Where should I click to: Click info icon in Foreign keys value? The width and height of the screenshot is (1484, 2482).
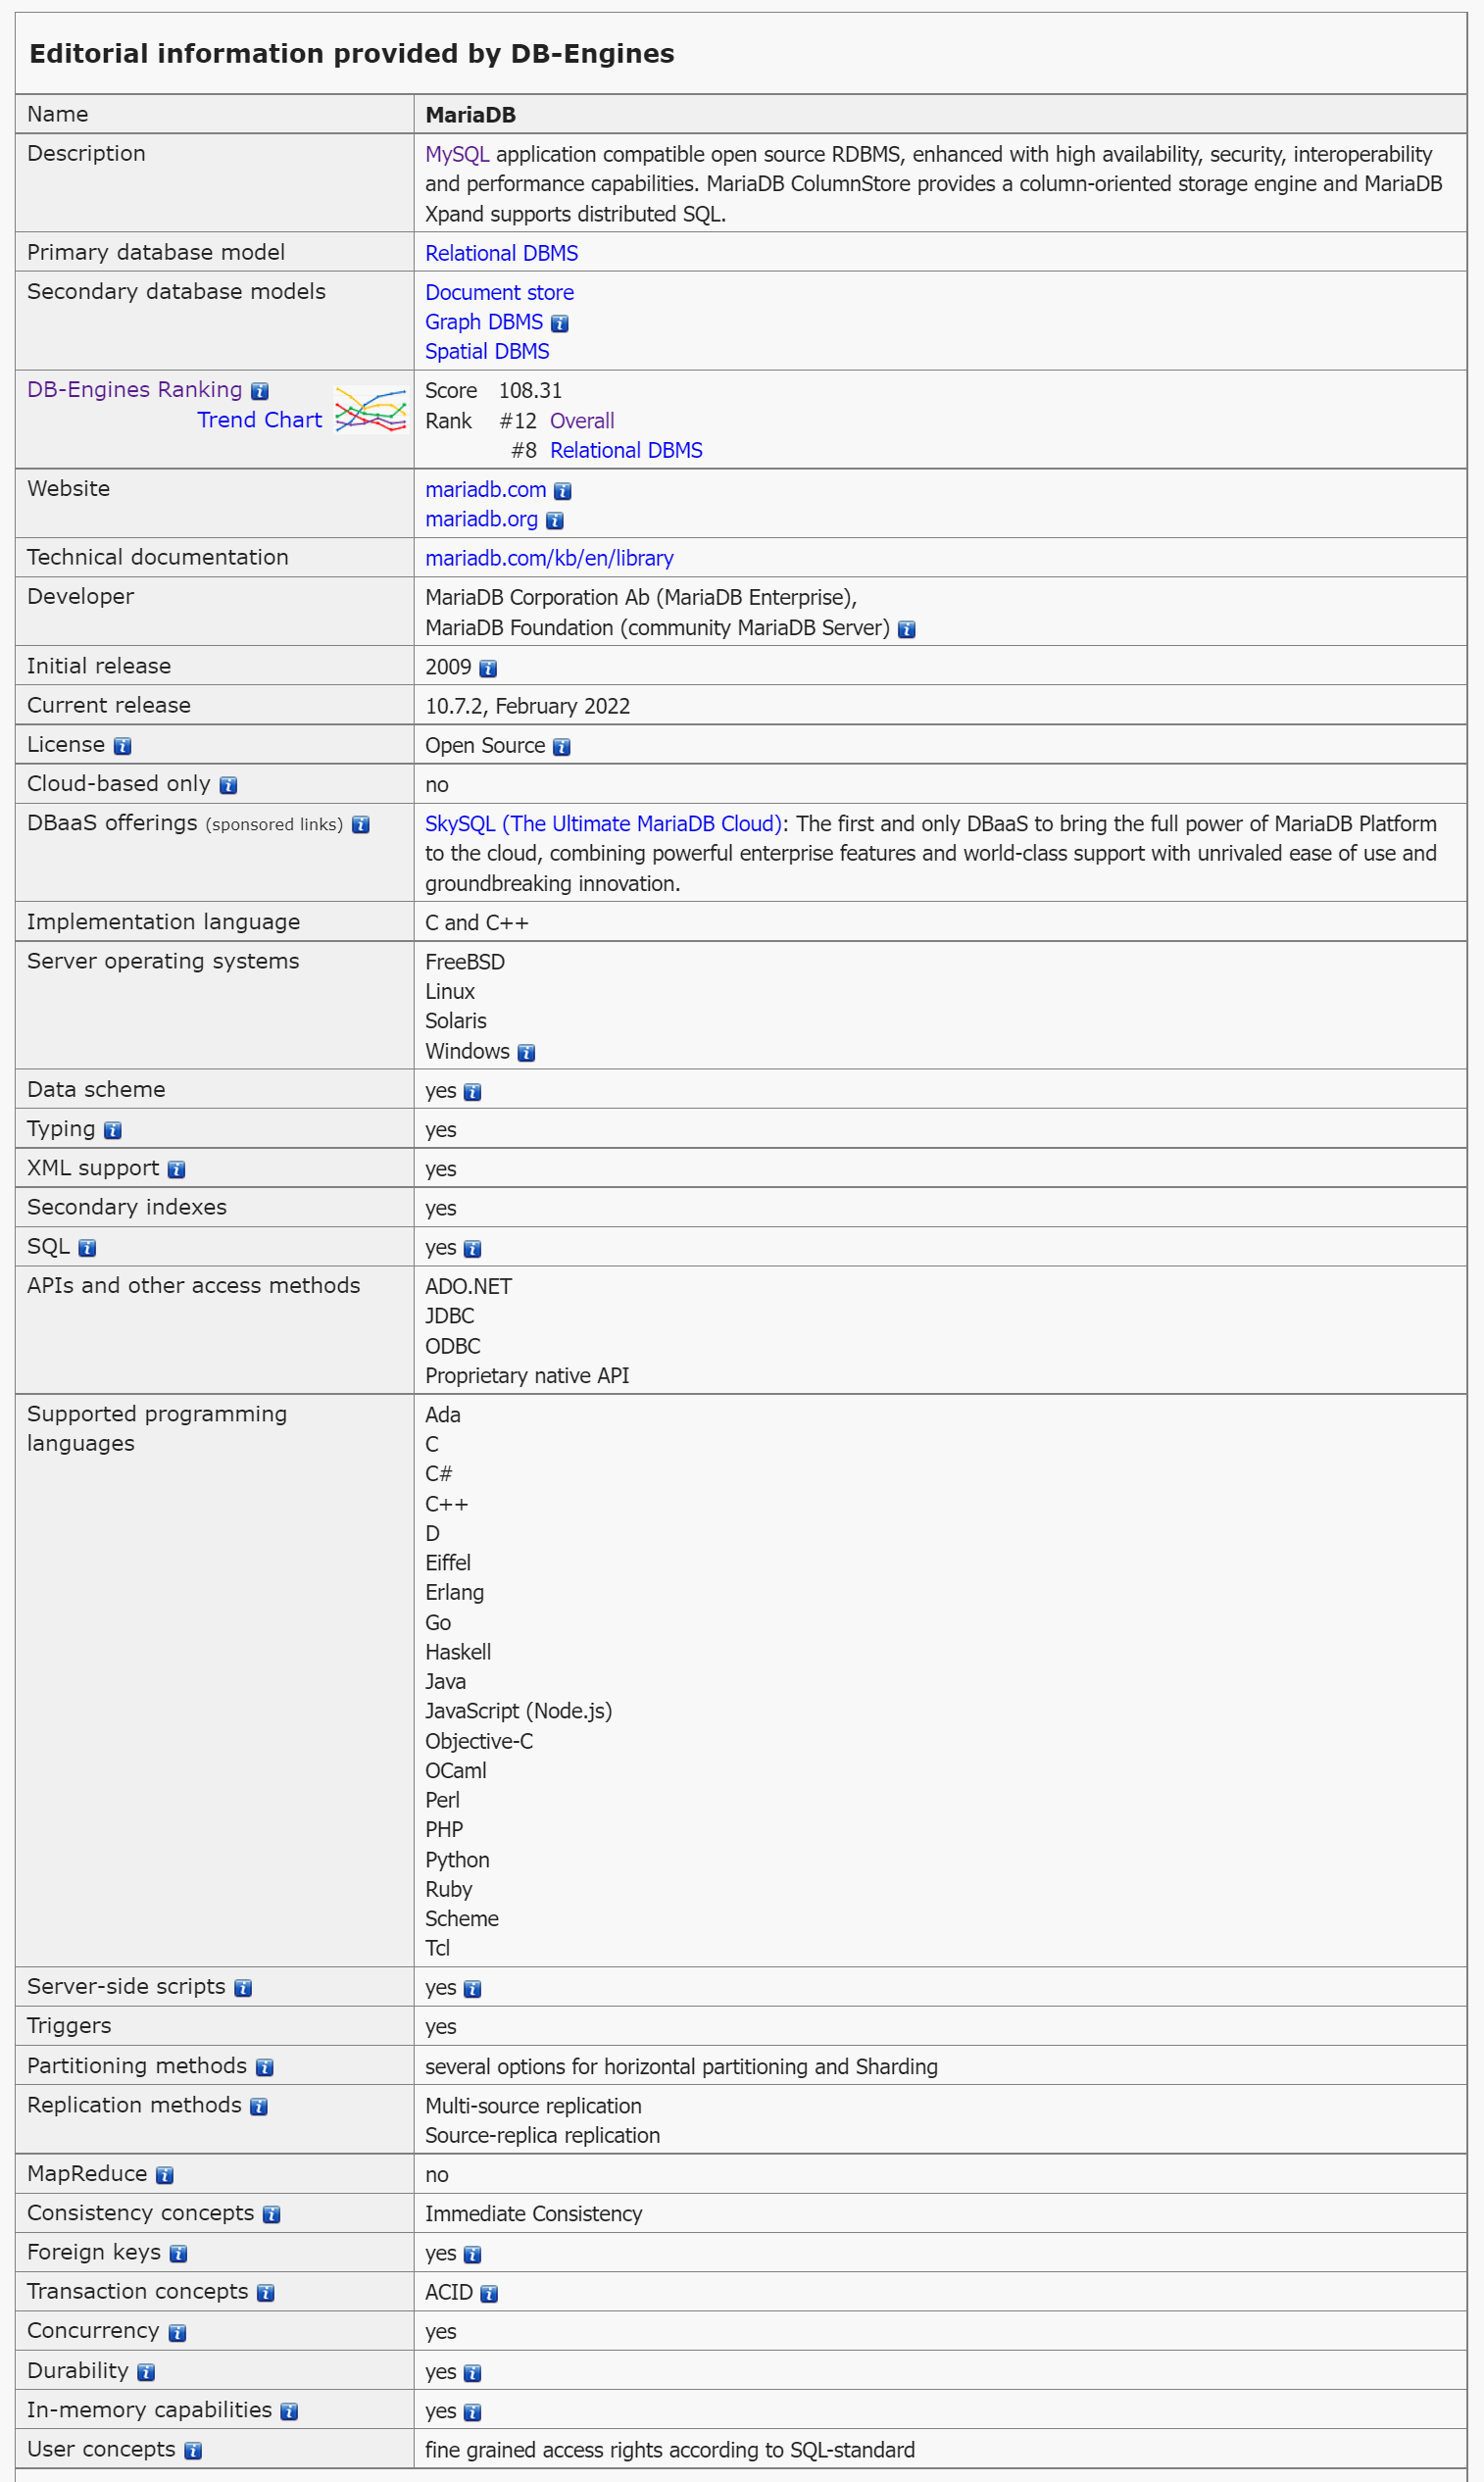coord(473,2254)
